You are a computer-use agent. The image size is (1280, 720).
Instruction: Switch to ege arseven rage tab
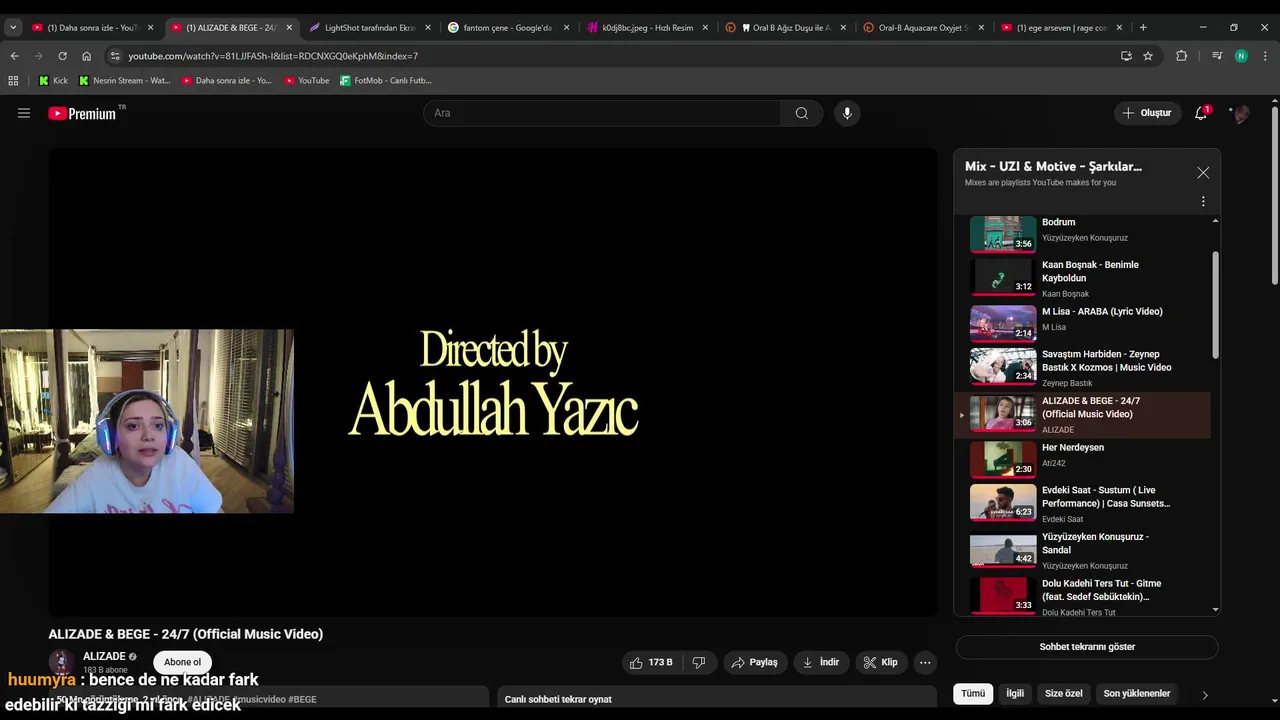(1060, 28)
